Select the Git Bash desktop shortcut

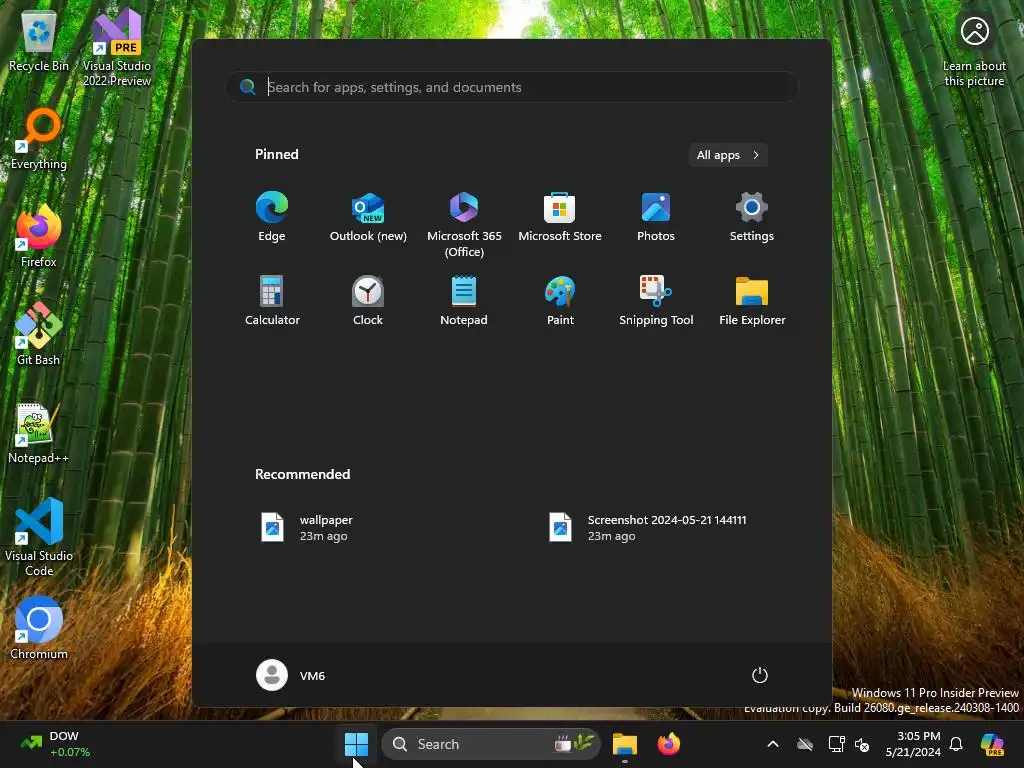click(39, 334)
